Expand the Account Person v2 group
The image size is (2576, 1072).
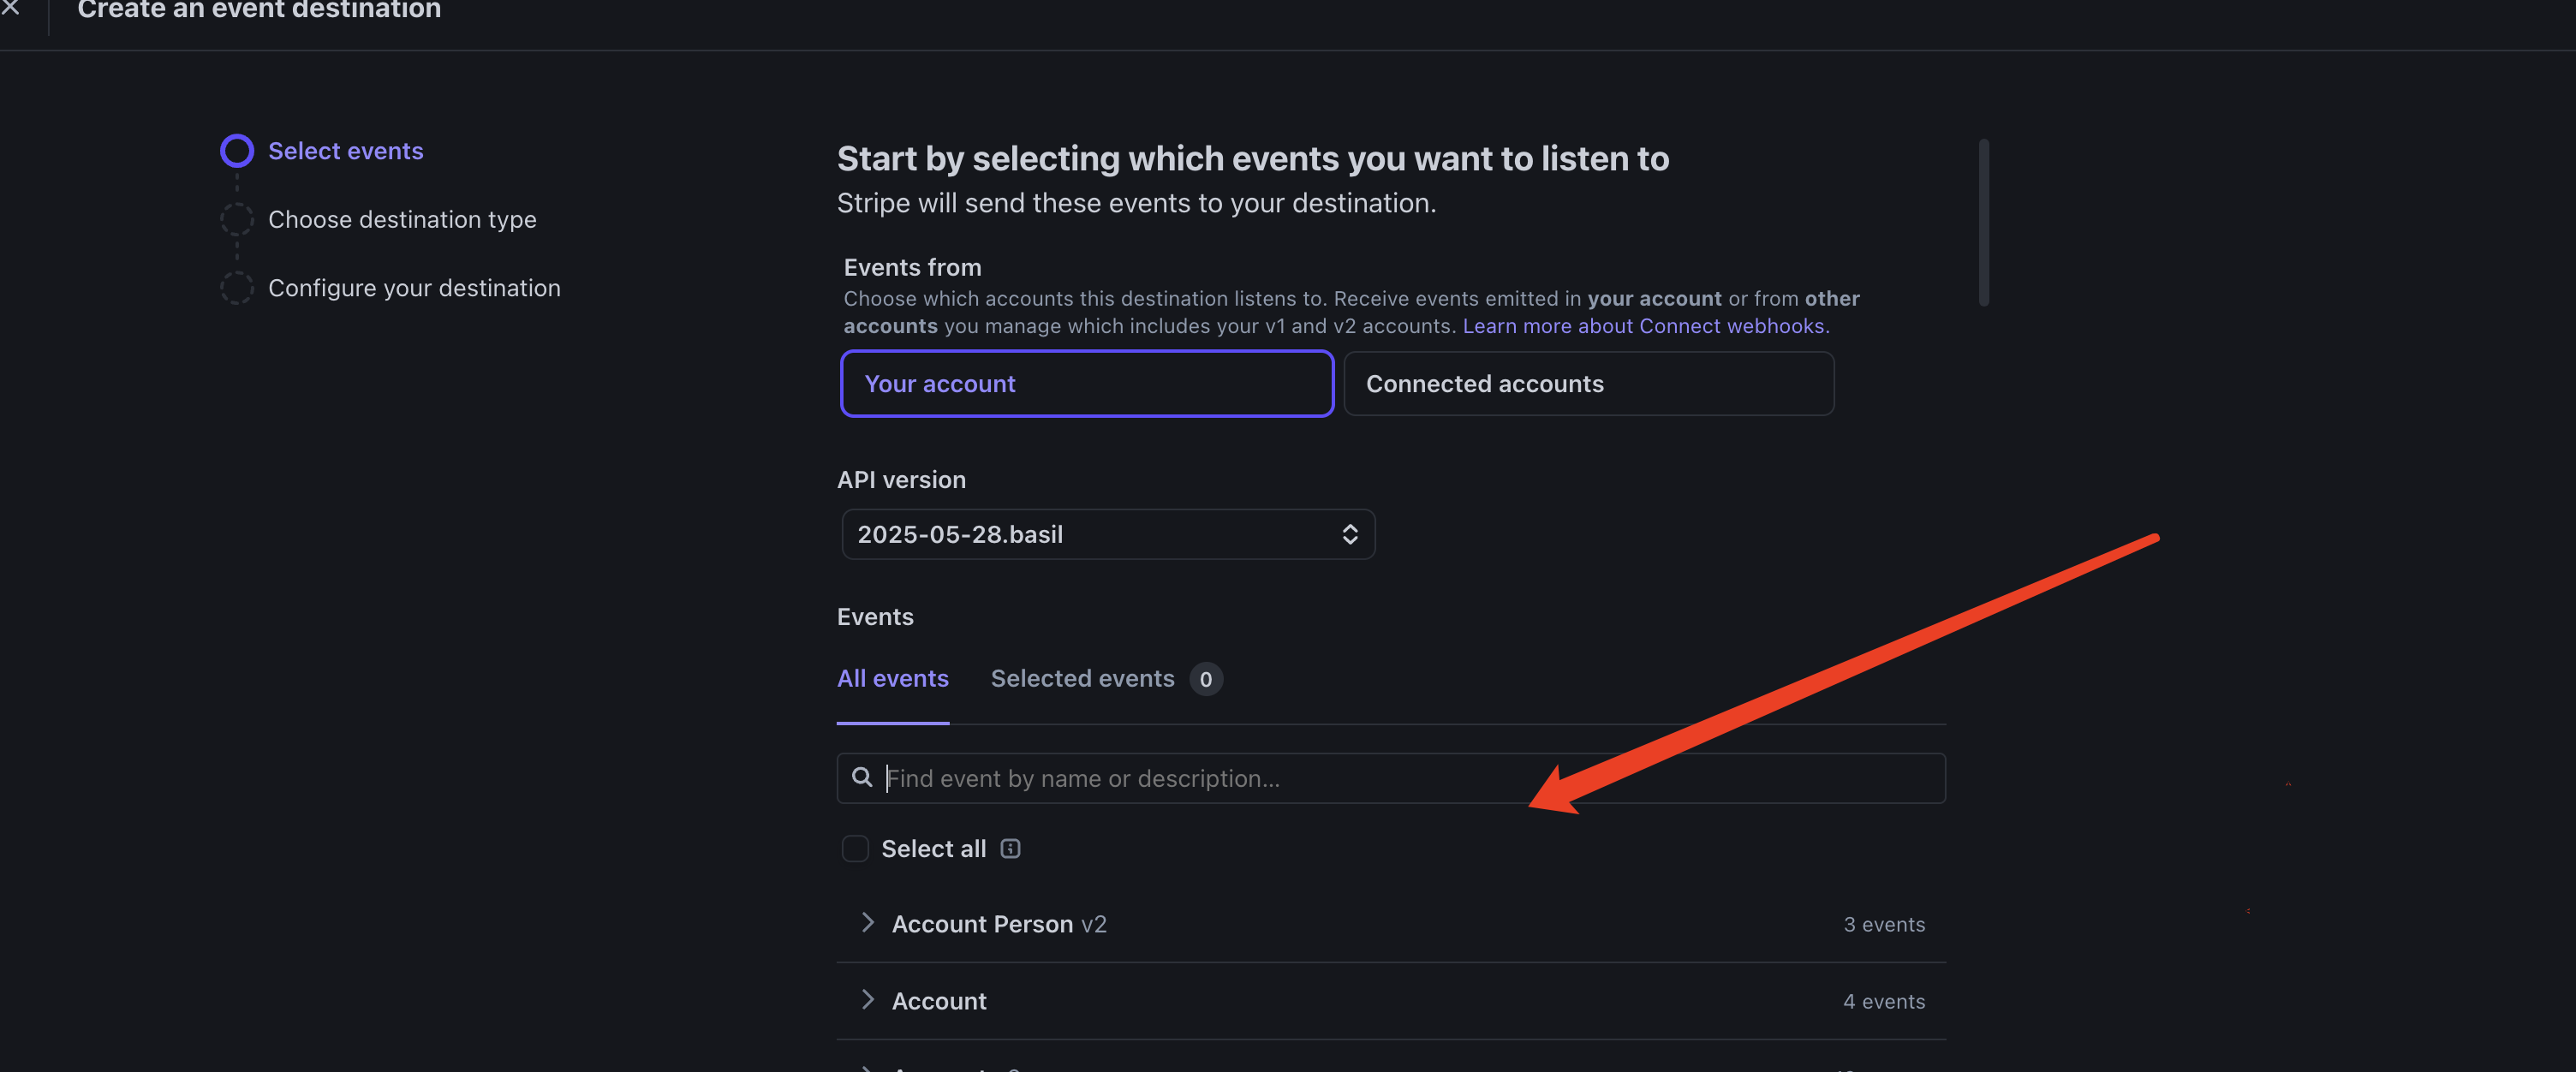(x=867, y=922)
